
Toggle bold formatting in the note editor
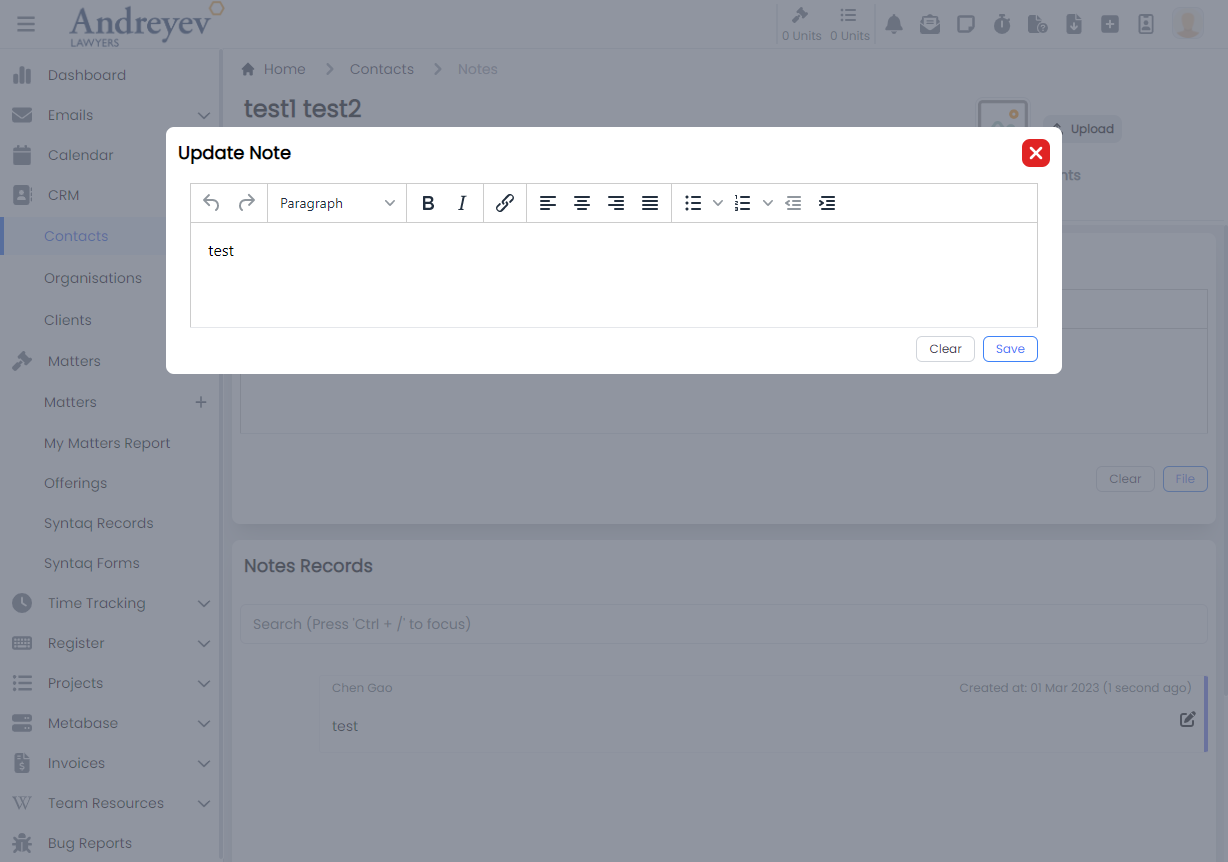(x=428, y=203)
